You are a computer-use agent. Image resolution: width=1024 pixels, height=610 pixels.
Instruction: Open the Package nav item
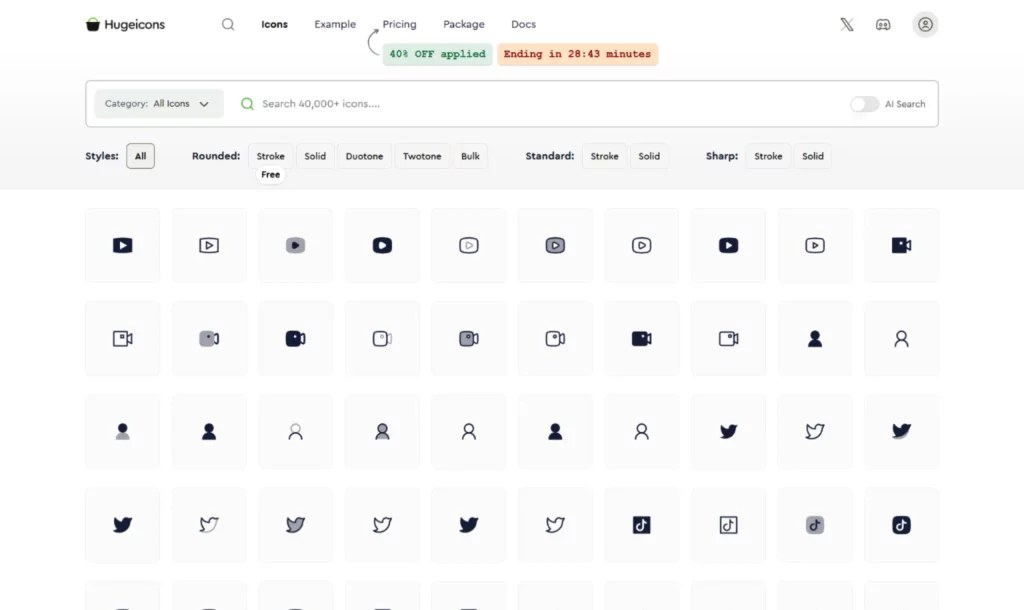pyautogui.click(x=464, y=24)
